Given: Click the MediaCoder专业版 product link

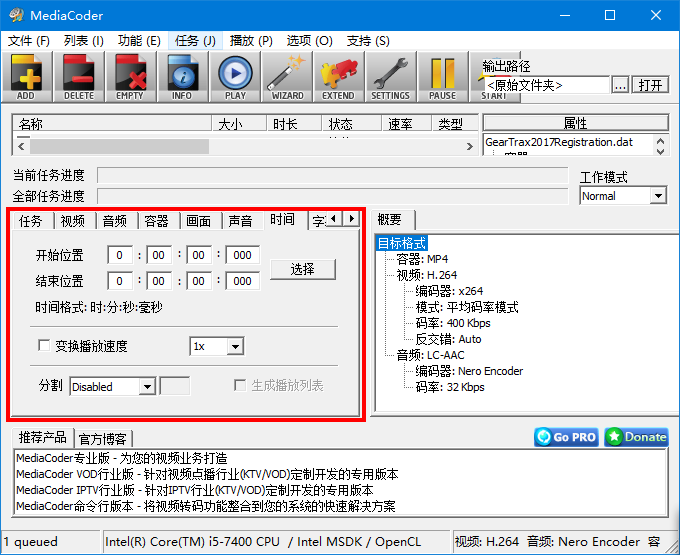Looking at the screenshot, I should (121, 458).
